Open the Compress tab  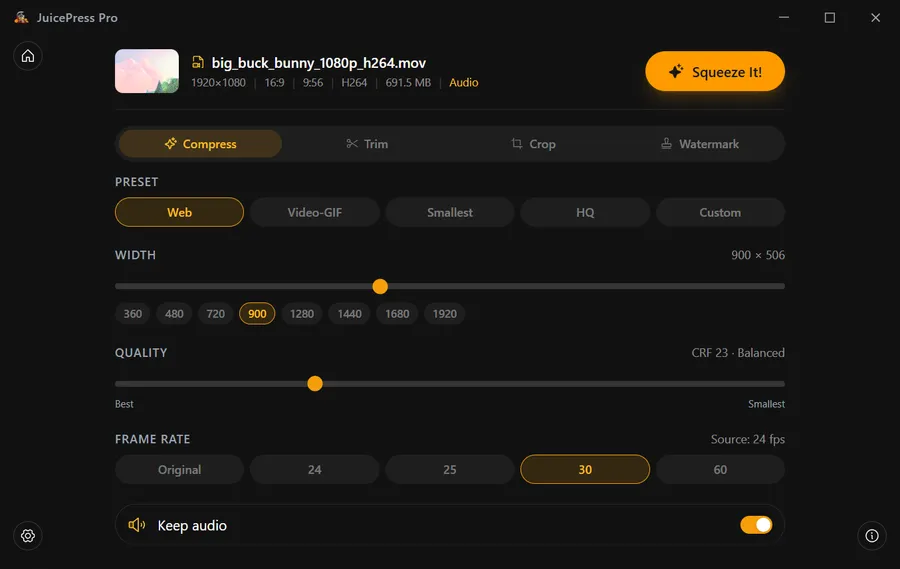click(201, 144)
